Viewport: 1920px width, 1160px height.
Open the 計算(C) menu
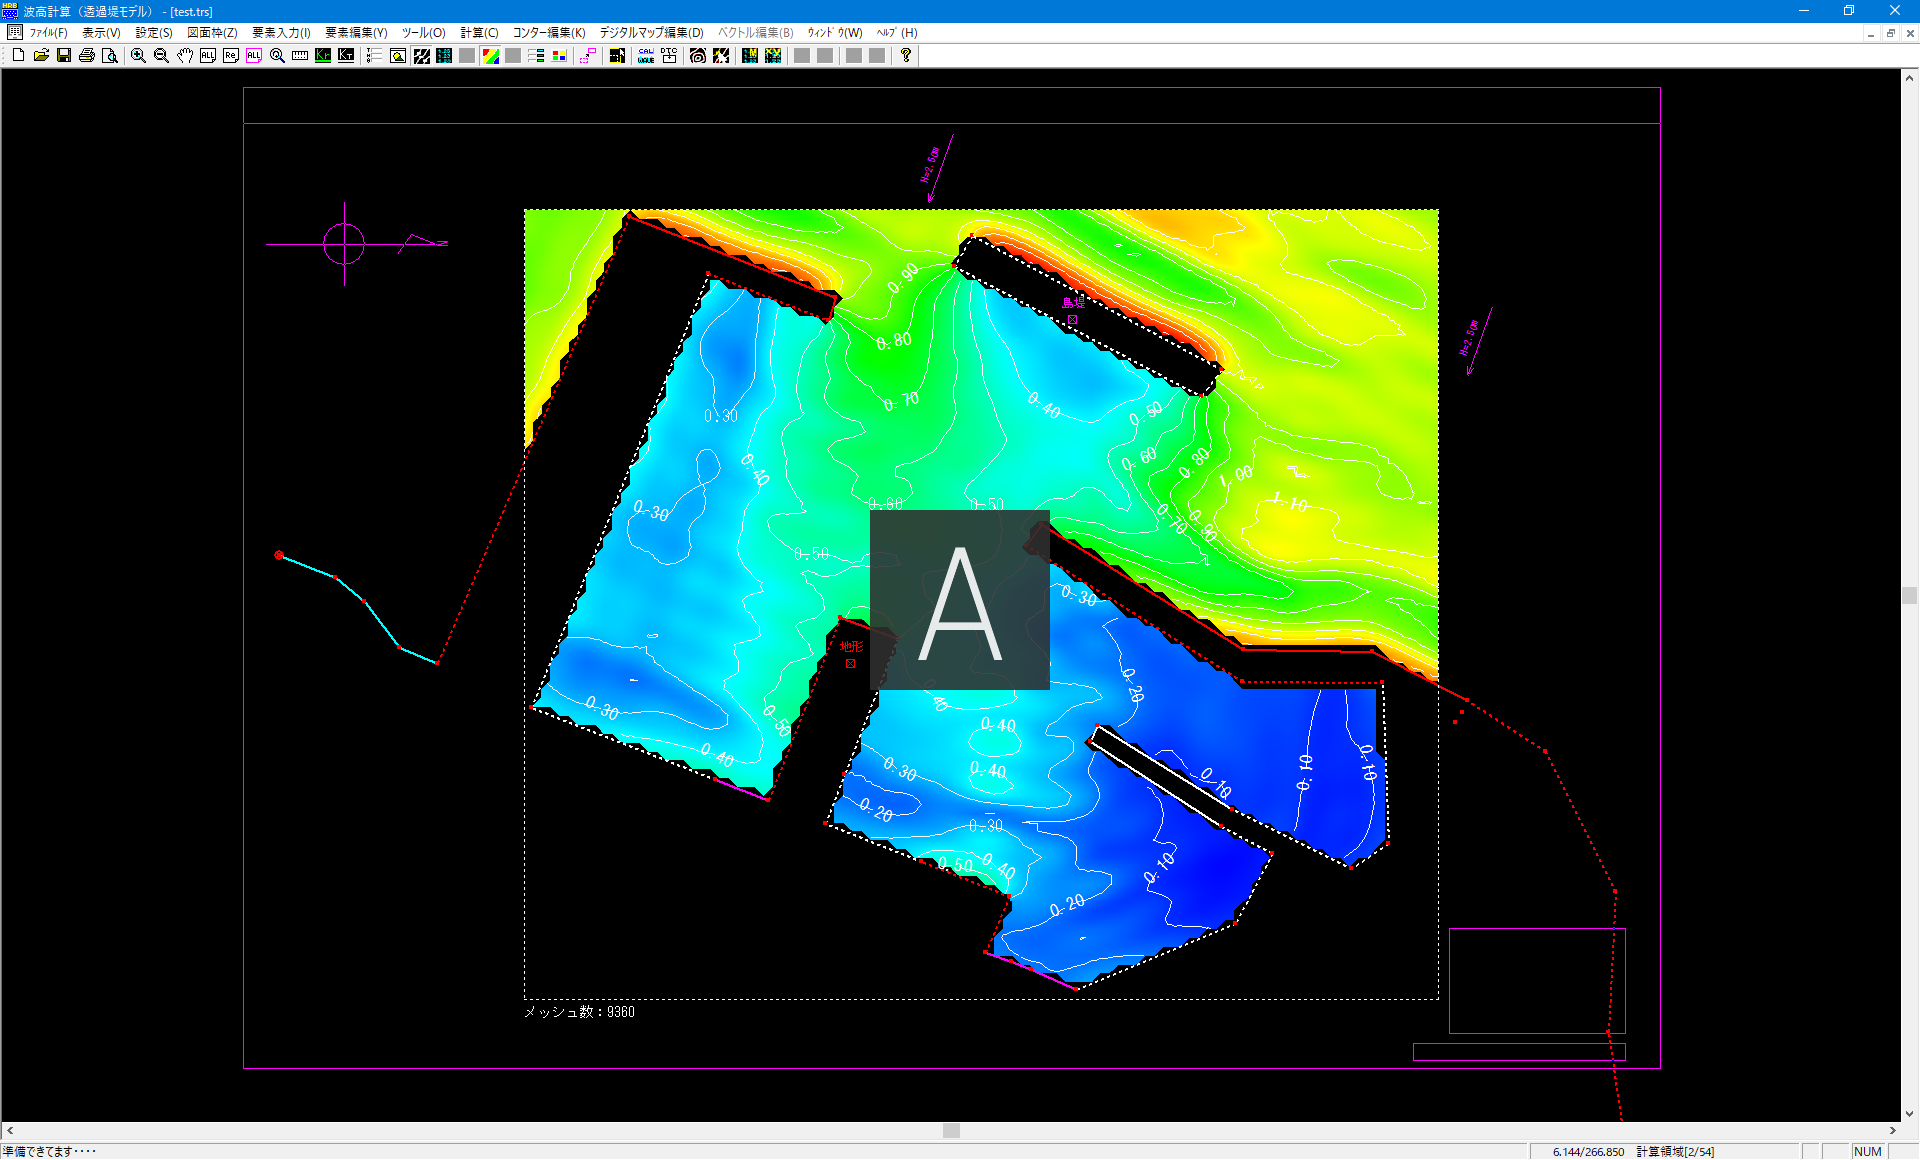[x=479, y=33]
